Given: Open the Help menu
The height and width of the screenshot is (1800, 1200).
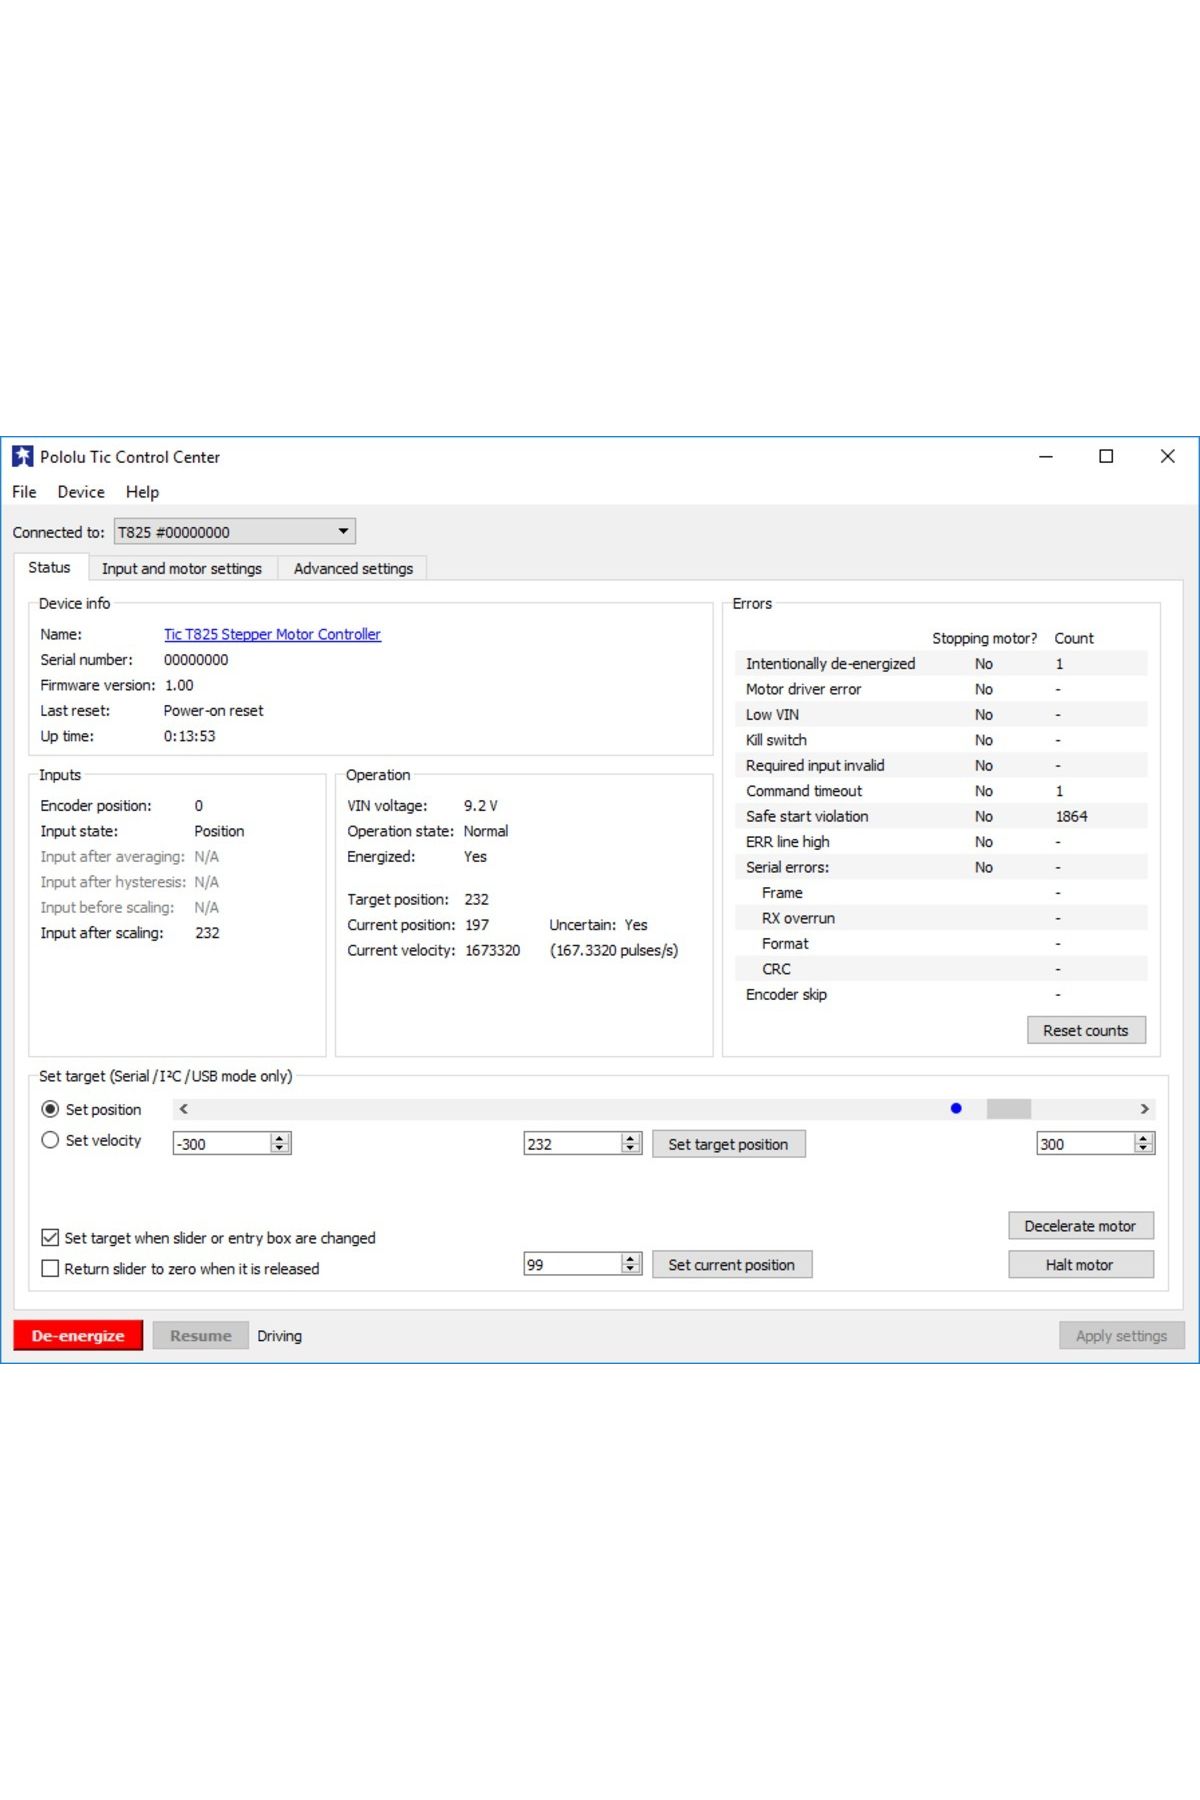Looking at the screenshot, I should point(142,492).
